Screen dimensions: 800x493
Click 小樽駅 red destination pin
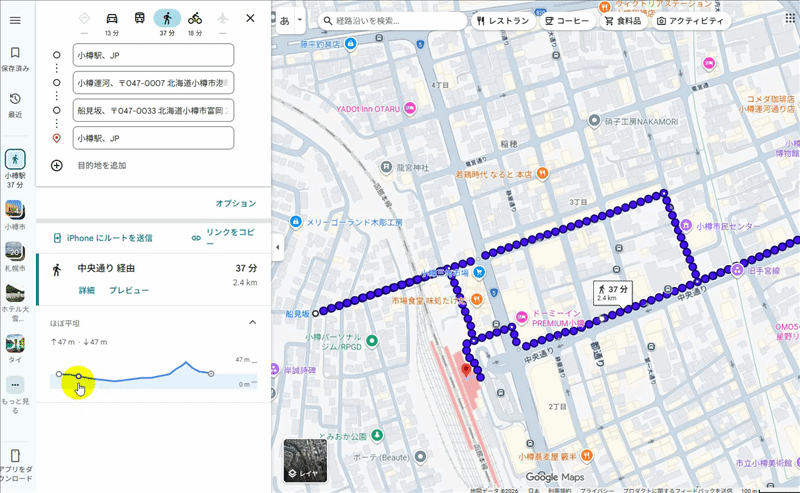pyautogui.click(x=465, y=371)
